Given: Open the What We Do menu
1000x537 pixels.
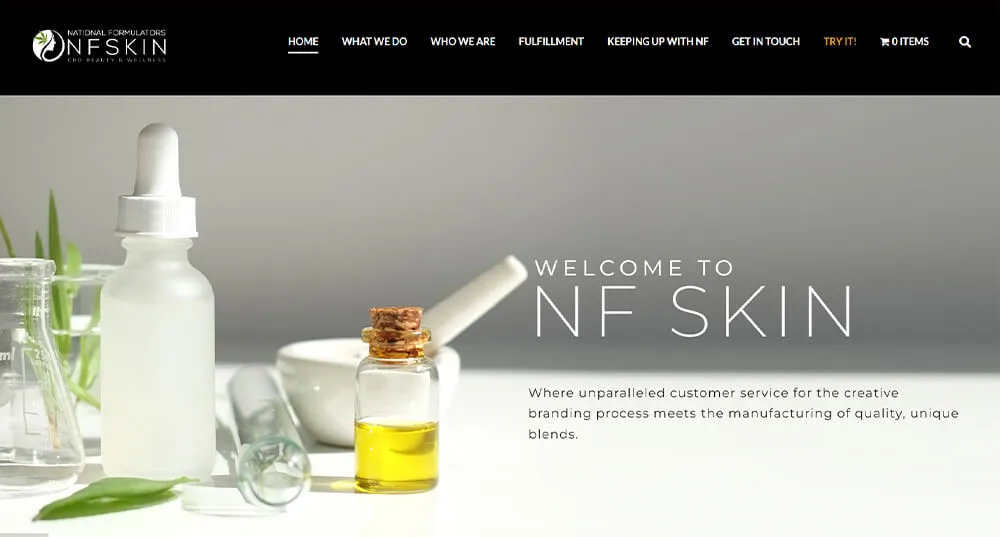Looking at the screenshot, I should [x=374, y=41].
